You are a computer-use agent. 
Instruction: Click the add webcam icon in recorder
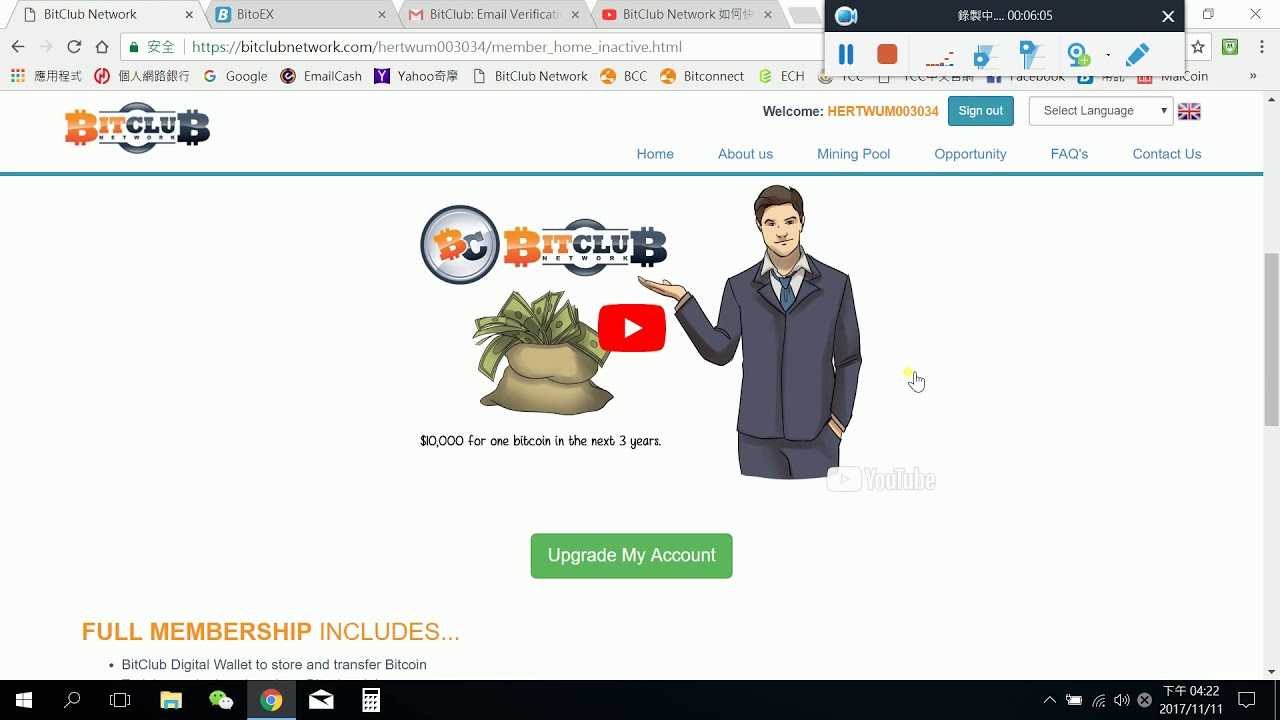point(1079,55)
